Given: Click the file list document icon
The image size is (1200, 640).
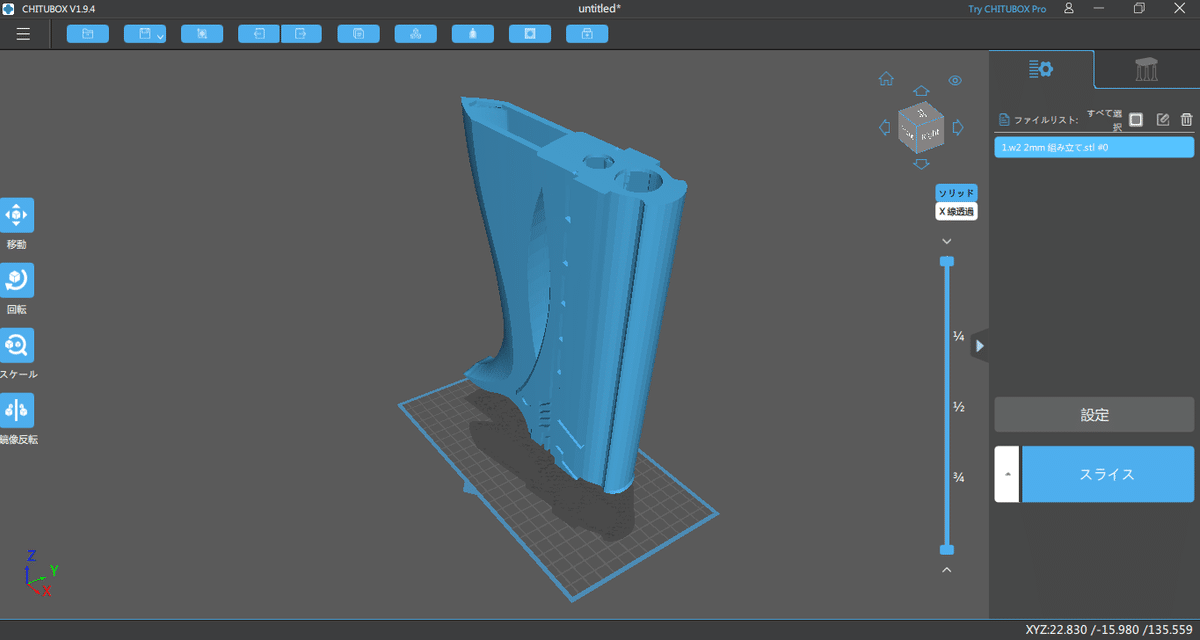Looking at the screenshot, I should 1004,120.
